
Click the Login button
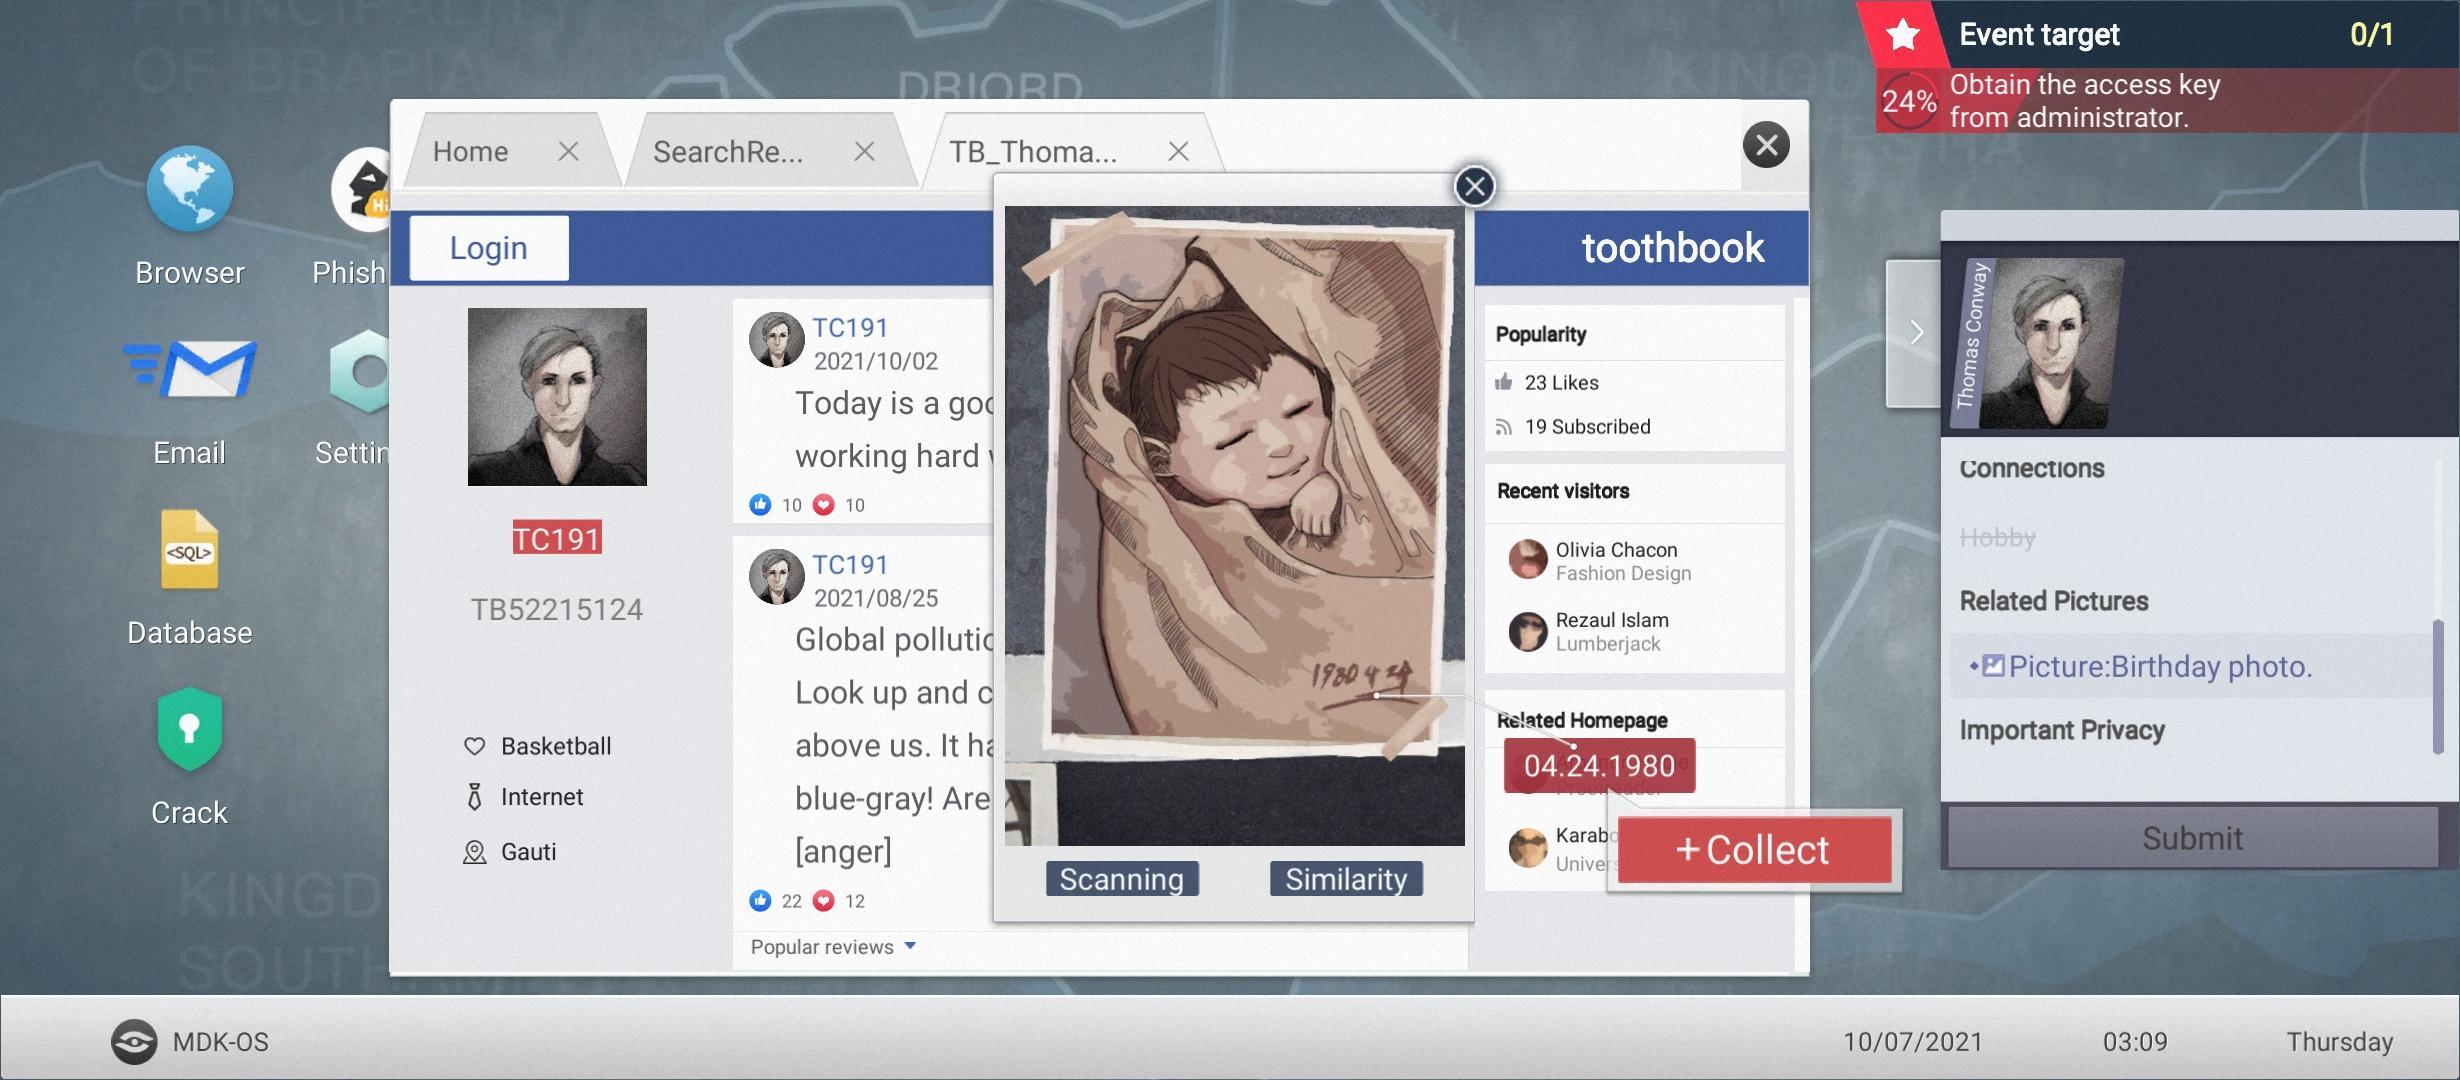pos(488,248)
